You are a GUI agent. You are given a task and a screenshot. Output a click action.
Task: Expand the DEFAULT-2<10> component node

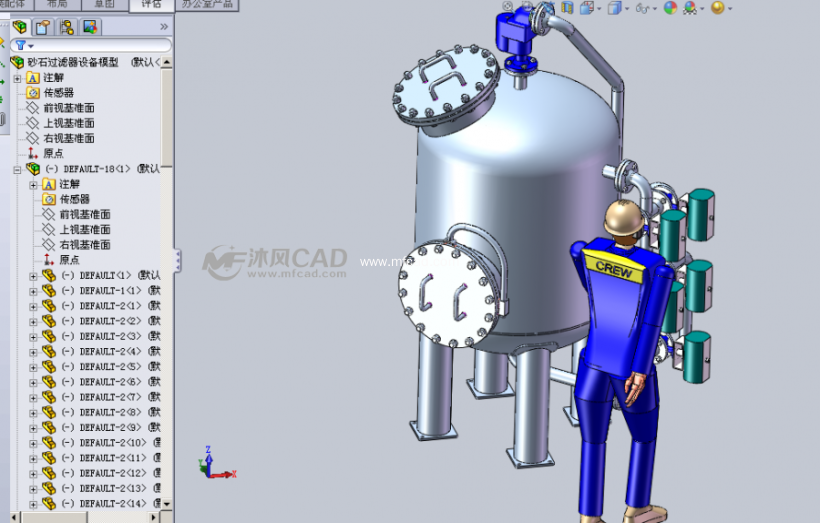(x=33, y=443)
